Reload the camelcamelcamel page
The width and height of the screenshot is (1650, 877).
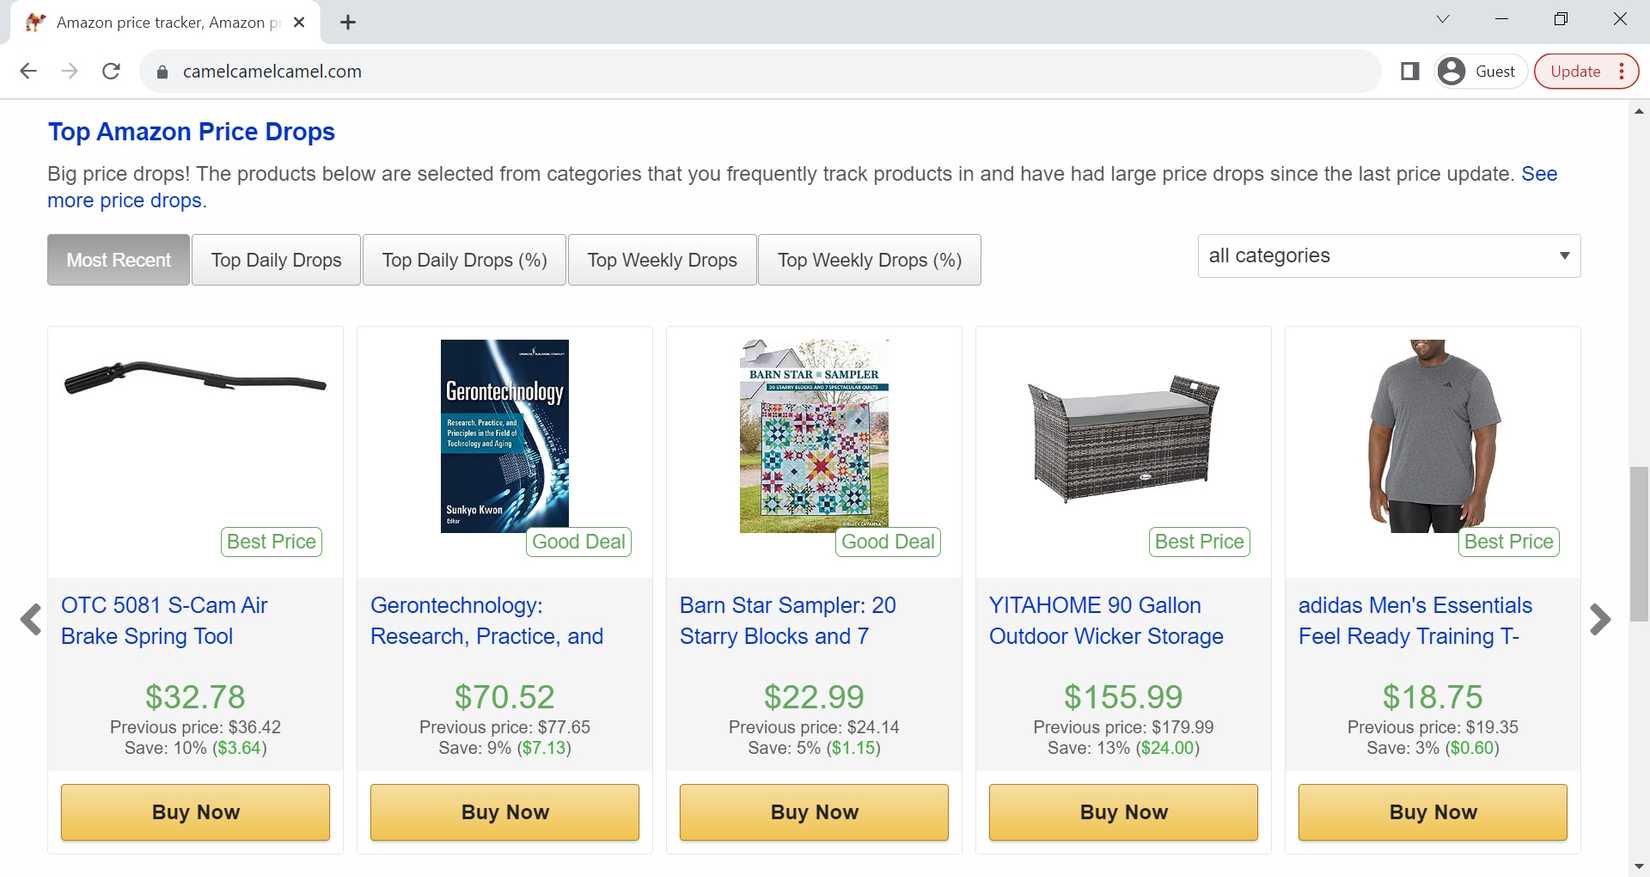pyautogui.click(x=111, y=71)
